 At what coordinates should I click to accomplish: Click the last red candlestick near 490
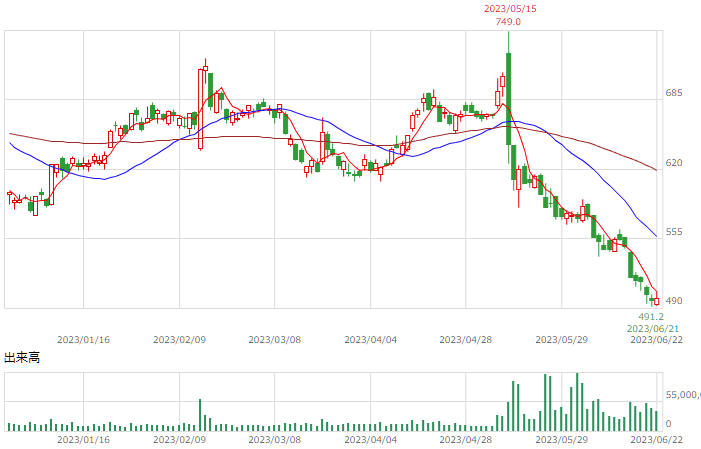point(656,301)
